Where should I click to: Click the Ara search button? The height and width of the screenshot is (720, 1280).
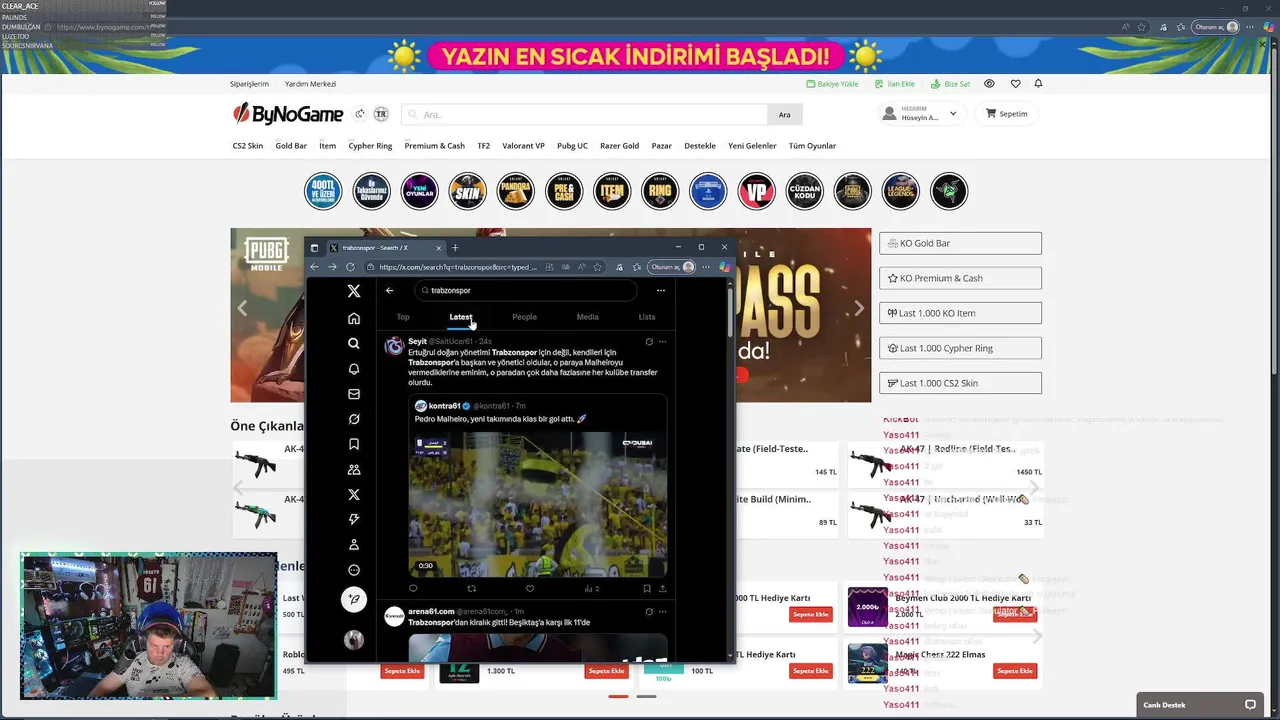click(784, 115)
